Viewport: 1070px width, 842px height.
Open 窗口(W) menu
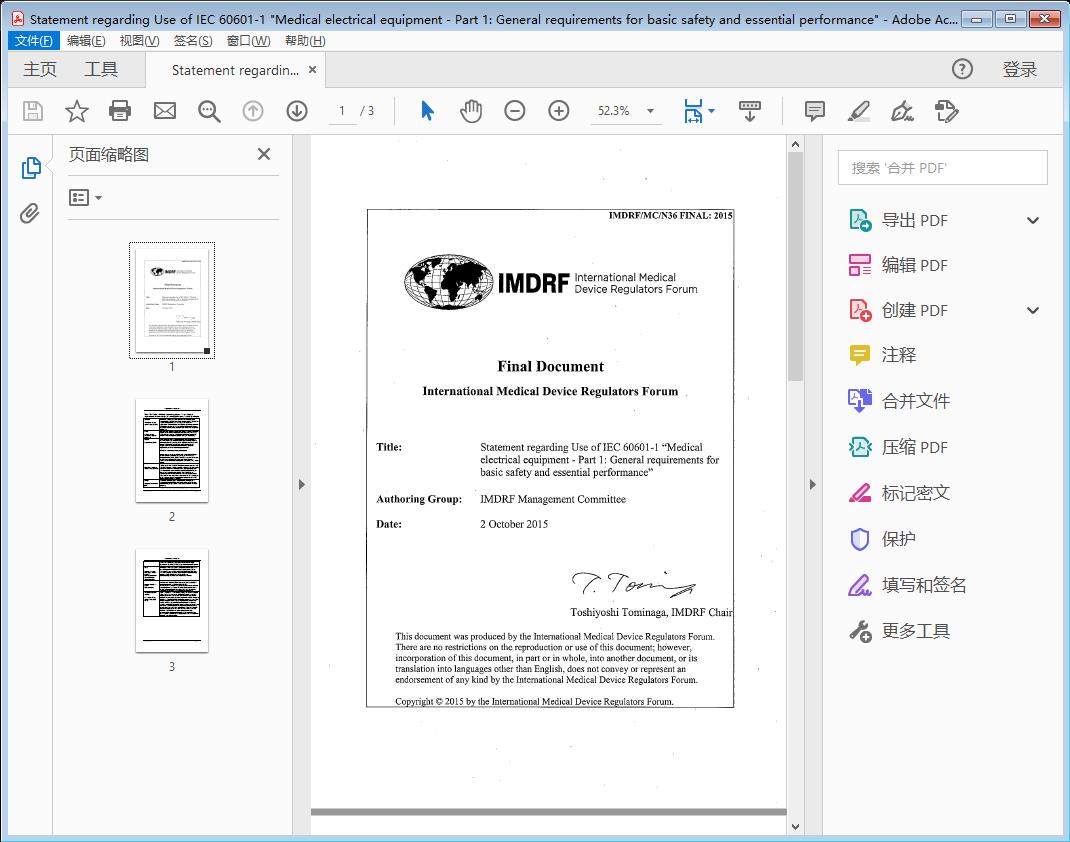coord(248,41)
